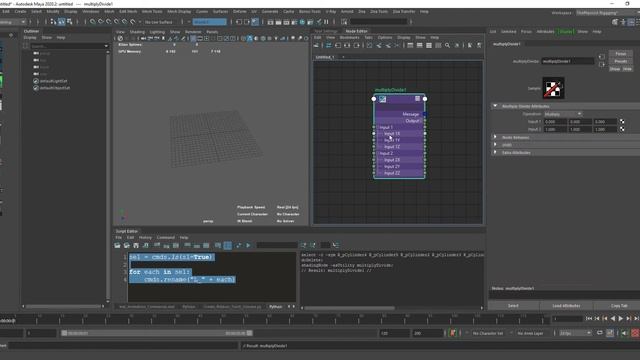Expand Node Behavior section
Viewport: 640px width, 360px height.
tap(495, 137)
